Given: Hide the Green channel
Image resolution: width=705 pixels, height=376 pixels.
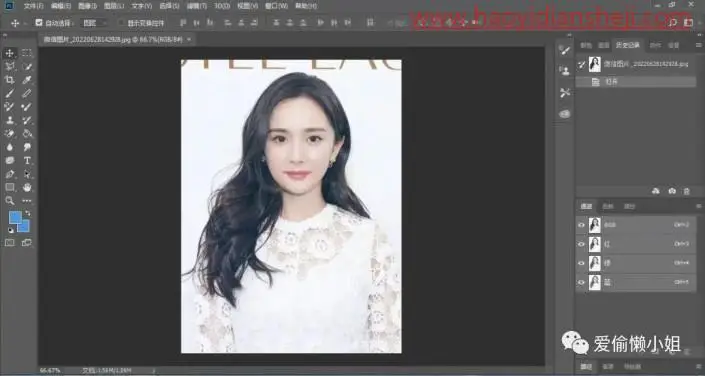Looking at the screenshot, I should tap(581, 263).
